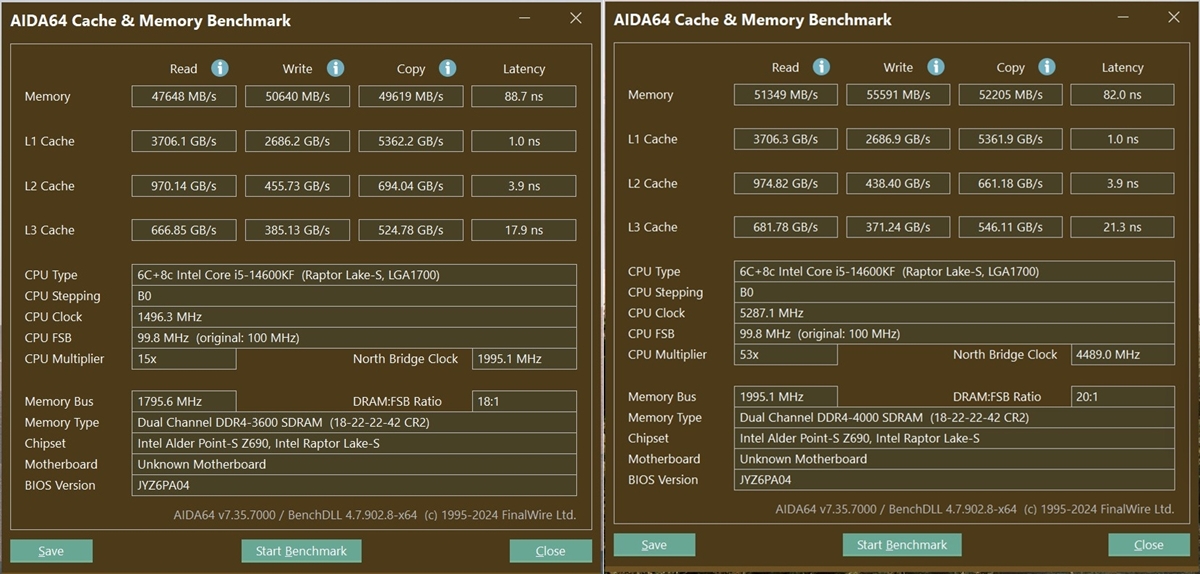Click L3 Cache Latency 17.9 ns

pyautogui.click(x=524, y=230)
